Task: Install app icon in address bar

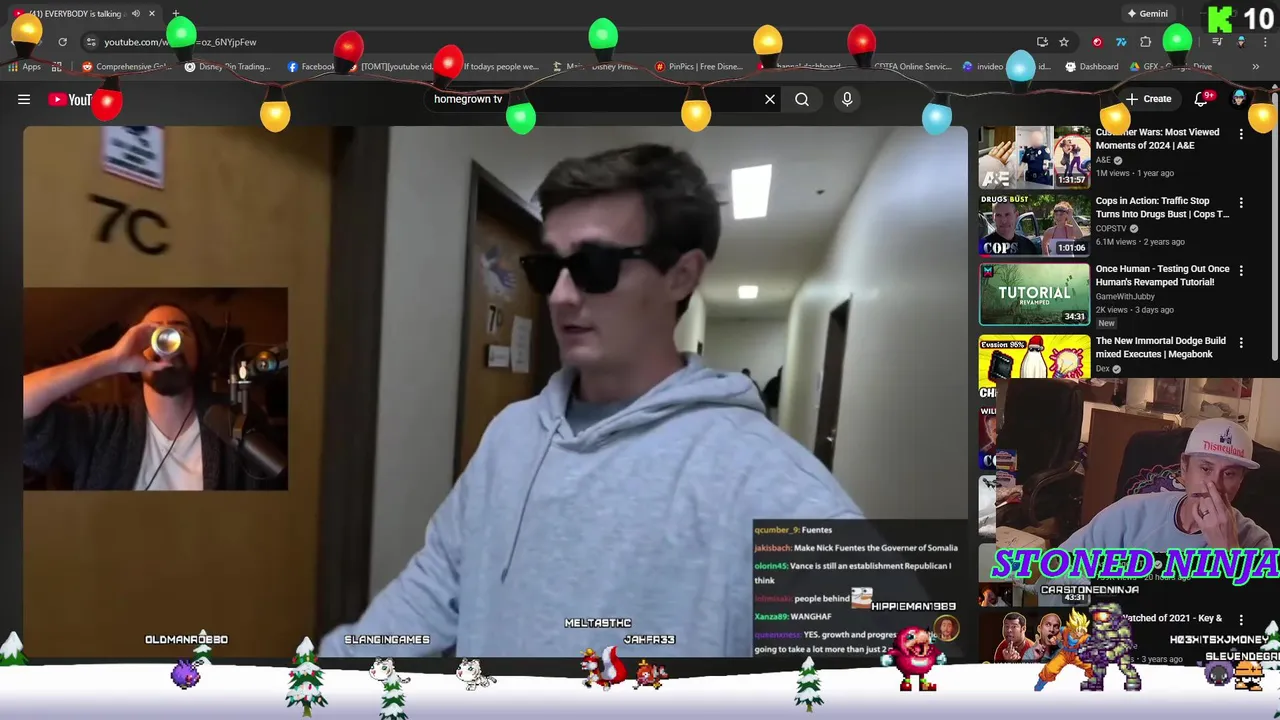Action: pos(1042,42)
